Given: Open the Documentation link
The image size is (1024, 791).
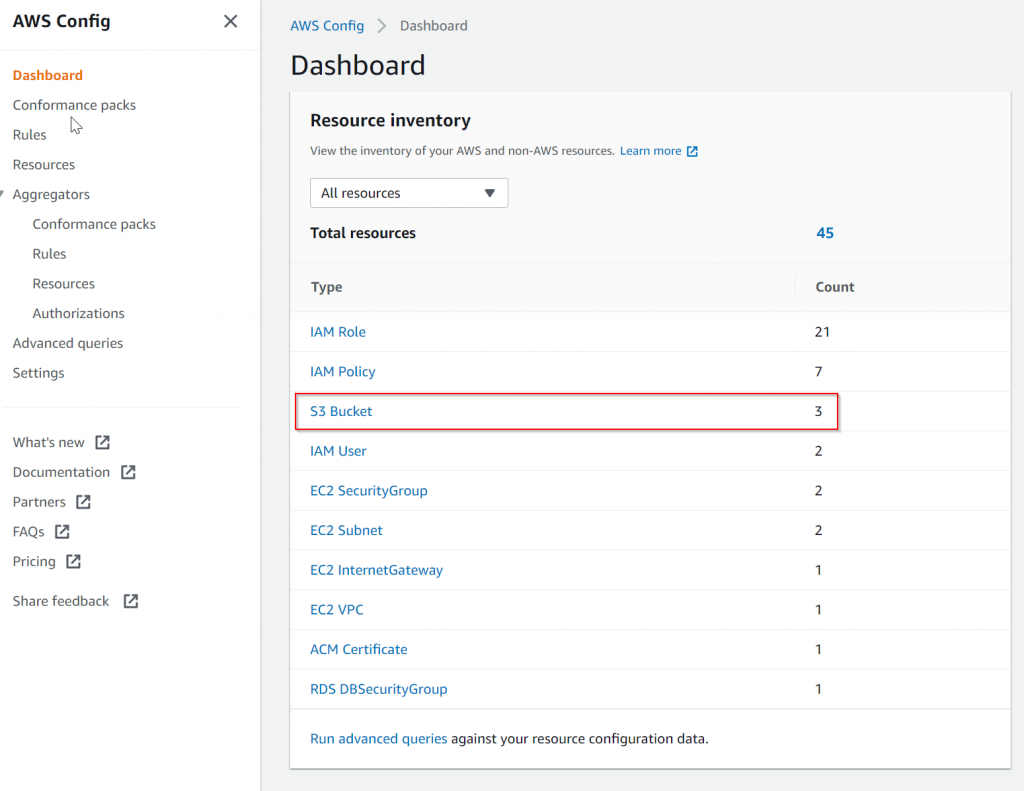Looking at the screenshot, I should click(x=61, y=472).
